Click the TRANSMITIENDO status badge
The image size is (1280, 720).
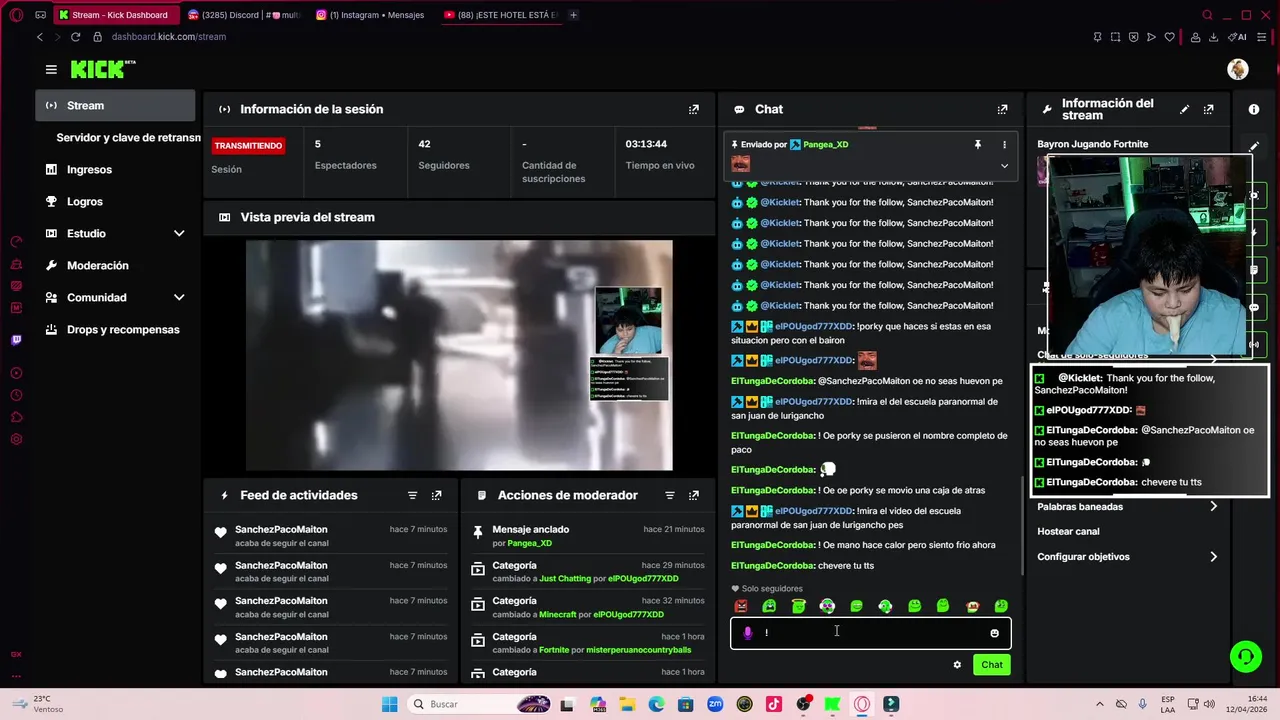point(248,146)
